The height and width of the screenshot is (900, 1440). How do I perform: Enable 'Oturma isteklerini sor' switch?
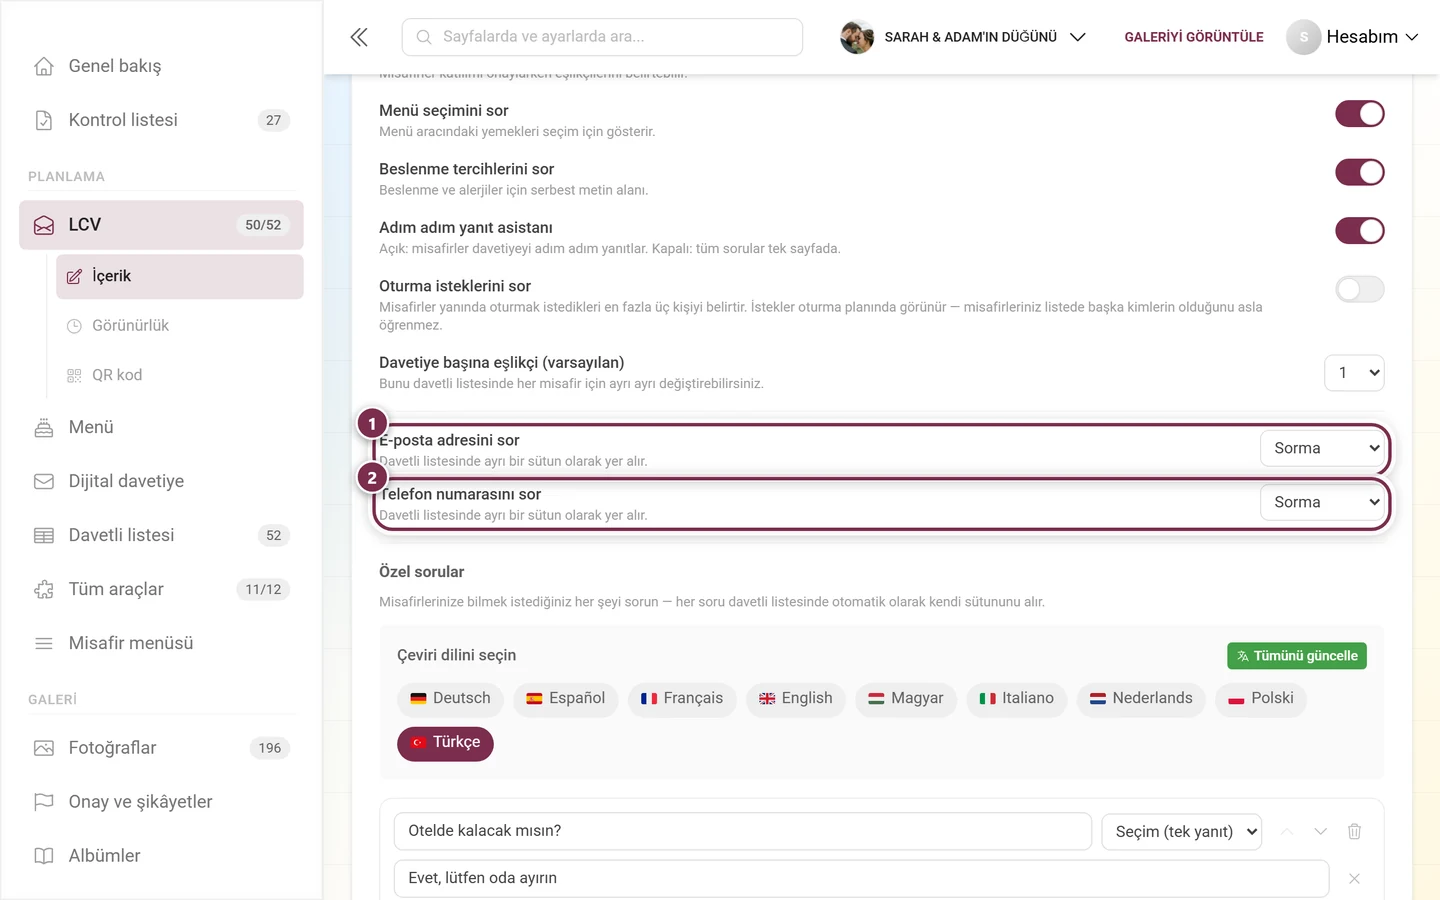coord(1360,289)
